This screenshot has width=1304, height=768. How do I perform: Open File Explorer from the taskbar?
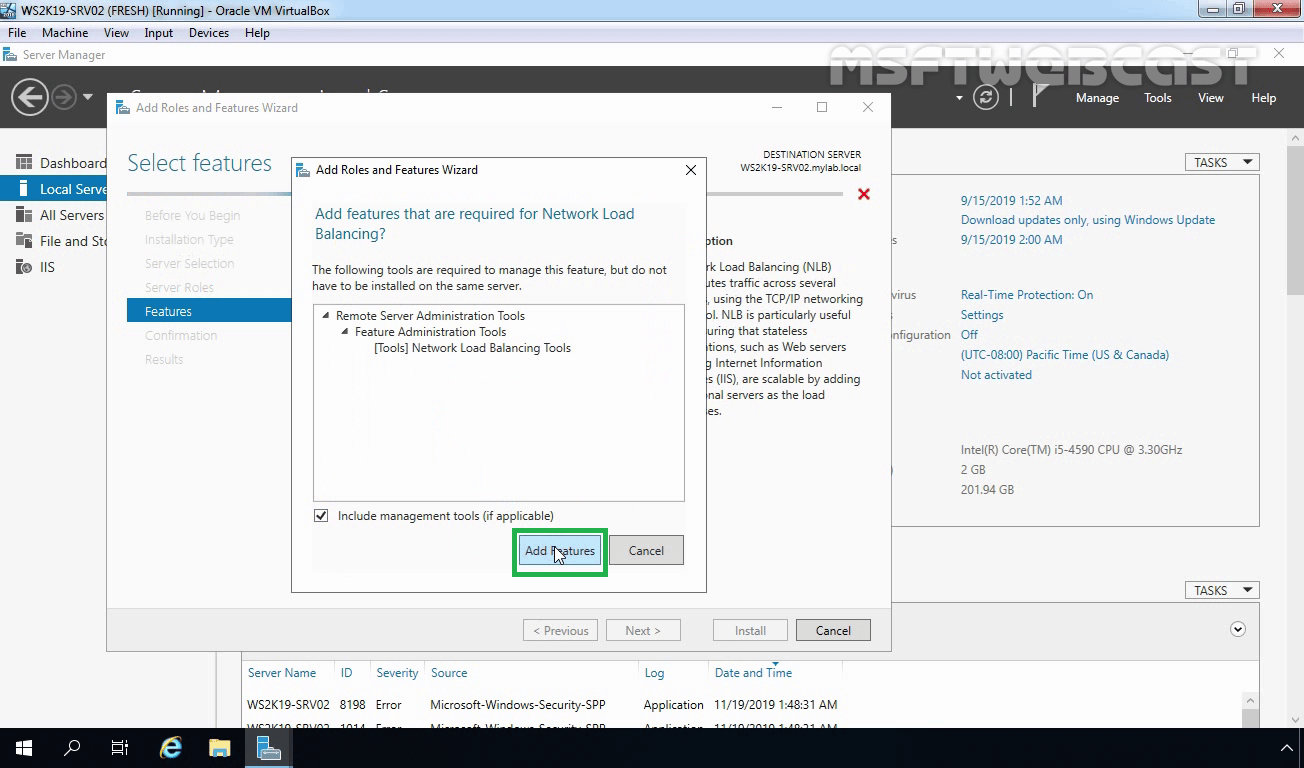(x=219, y=747)
